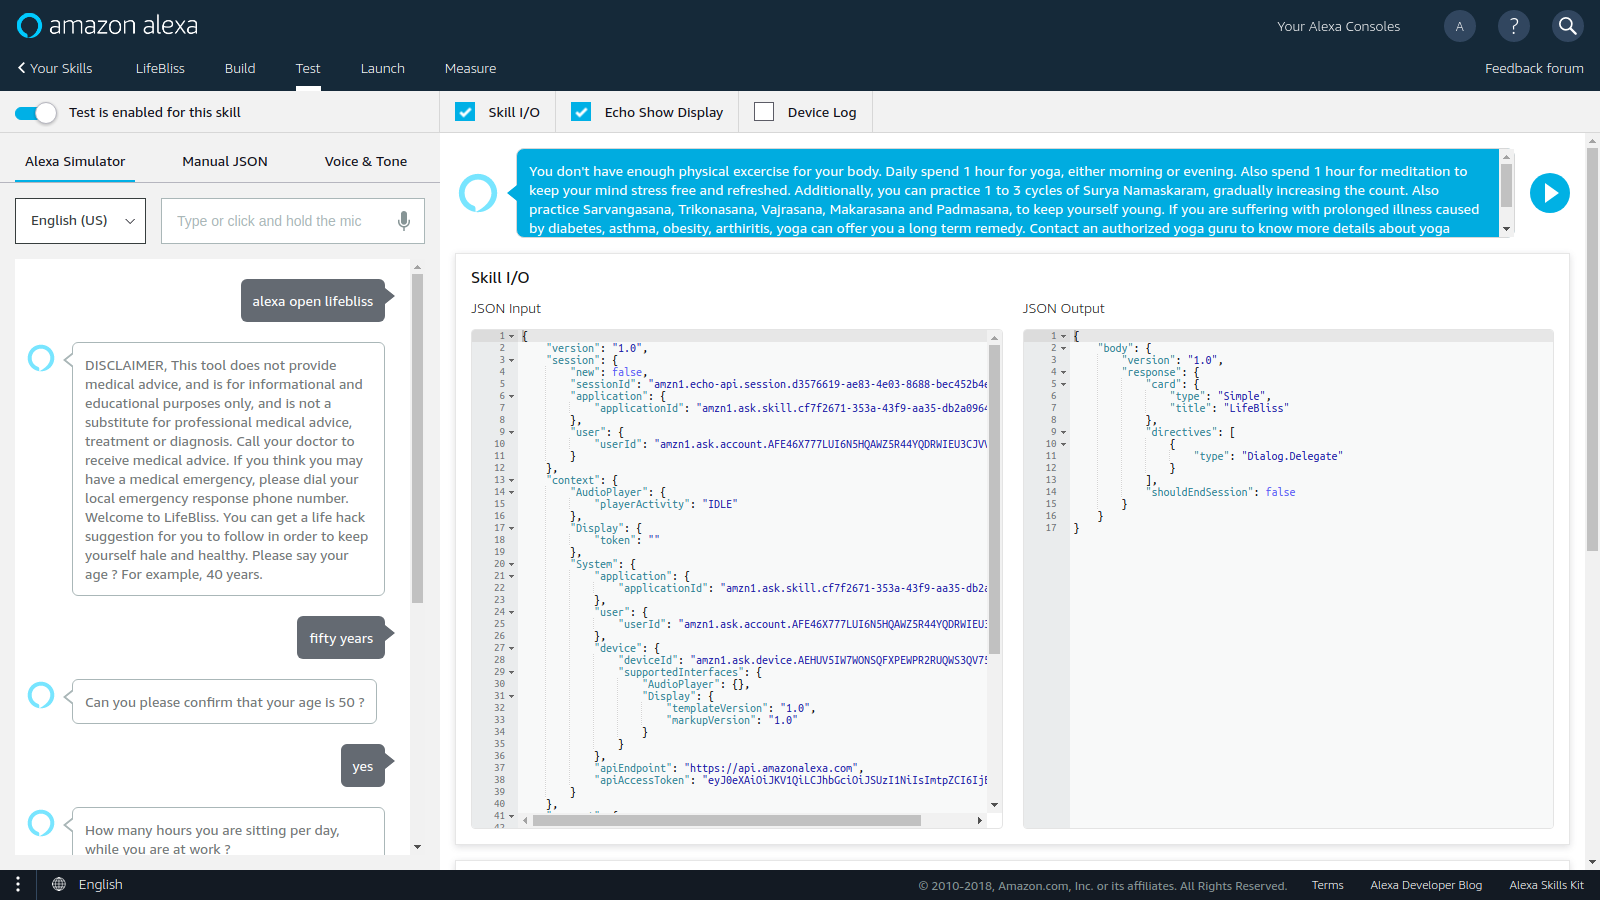Go to the Launch tab
1600x900 pixels.
pos(383,68)
